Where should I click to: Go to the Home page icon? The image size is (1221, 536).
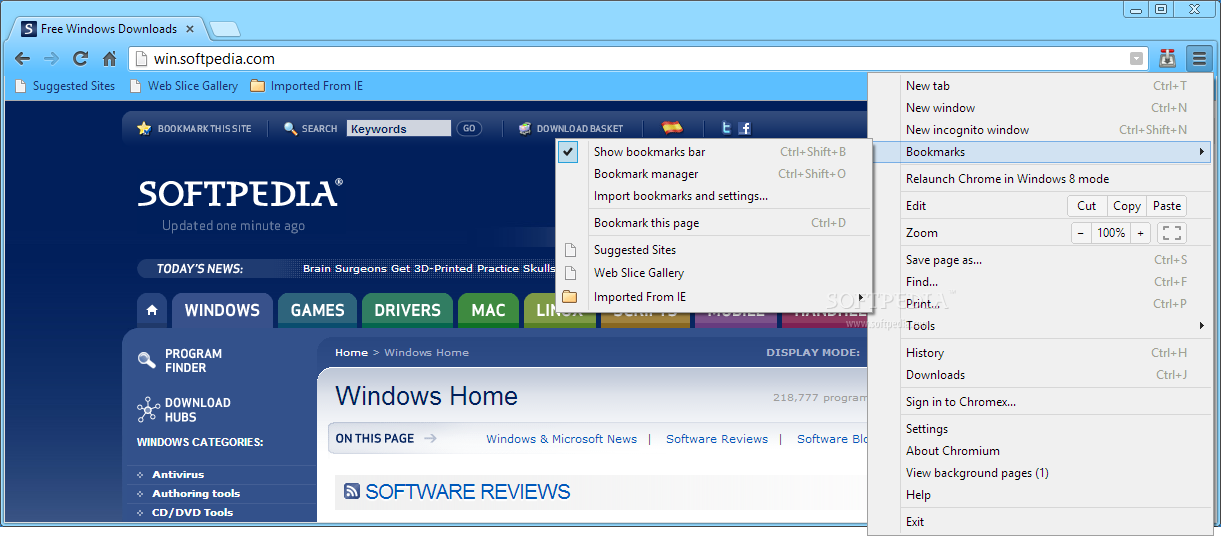(109, 58)
